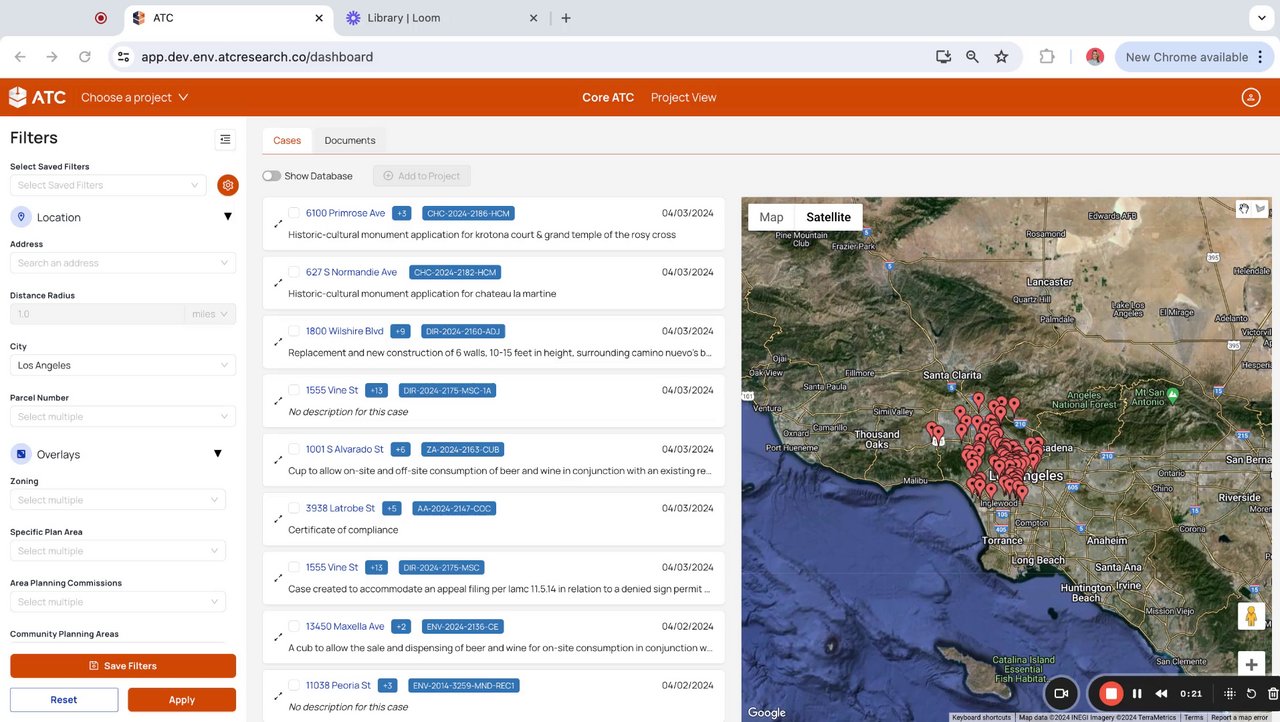Click the City field showing Los Angeles
1280x722 pixels.
(x=123, y=365)
